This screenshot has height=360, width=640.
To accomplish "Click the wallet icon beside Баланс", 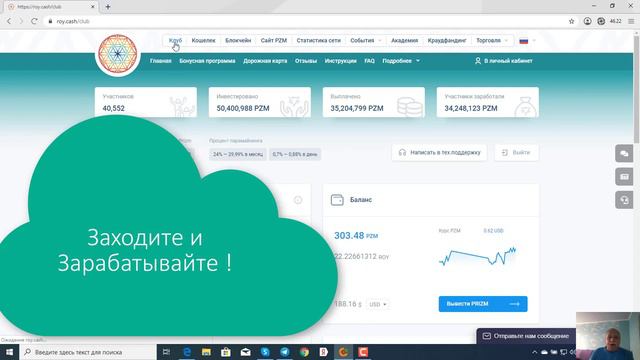I will 337,200.
